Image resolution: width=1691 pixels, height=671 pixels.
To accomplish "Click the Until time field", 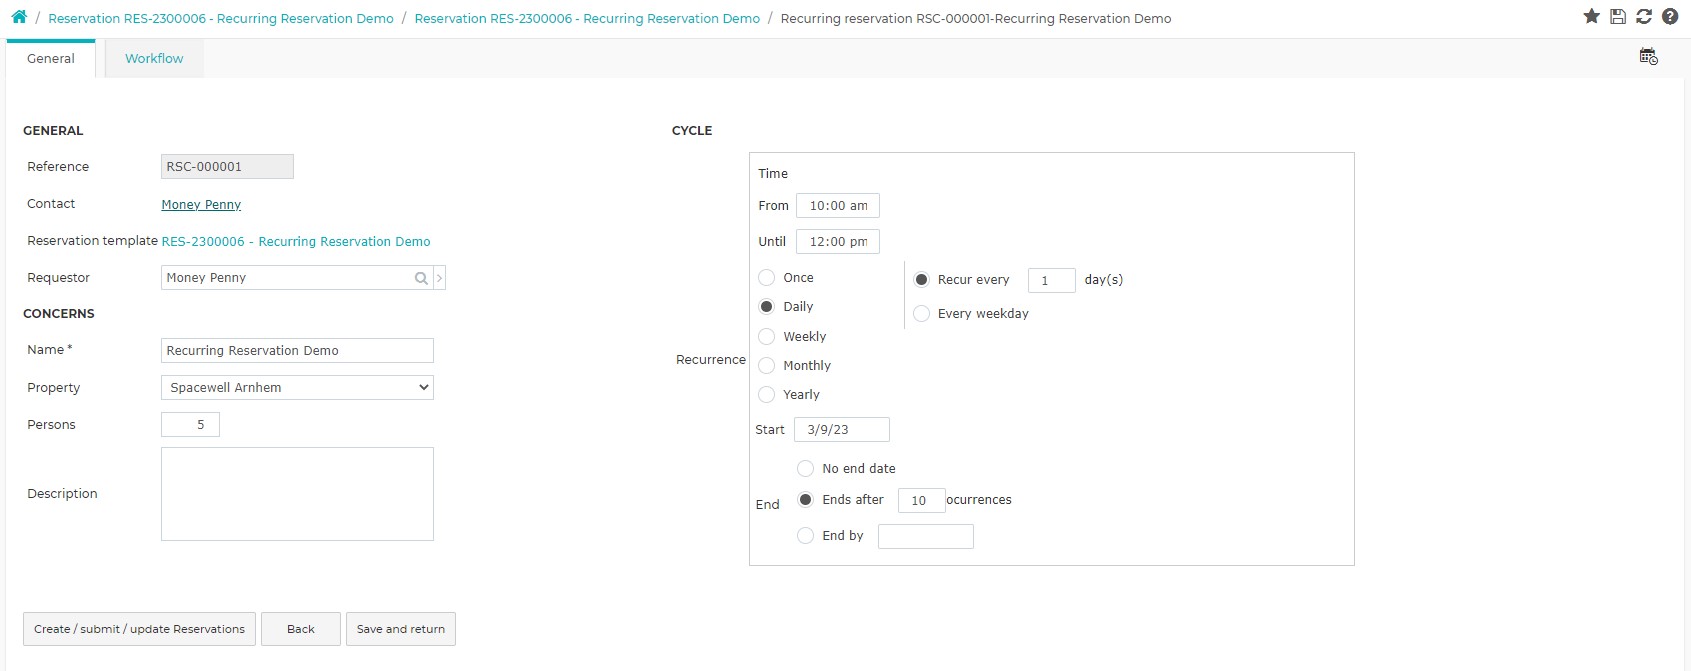I will 838,242.
